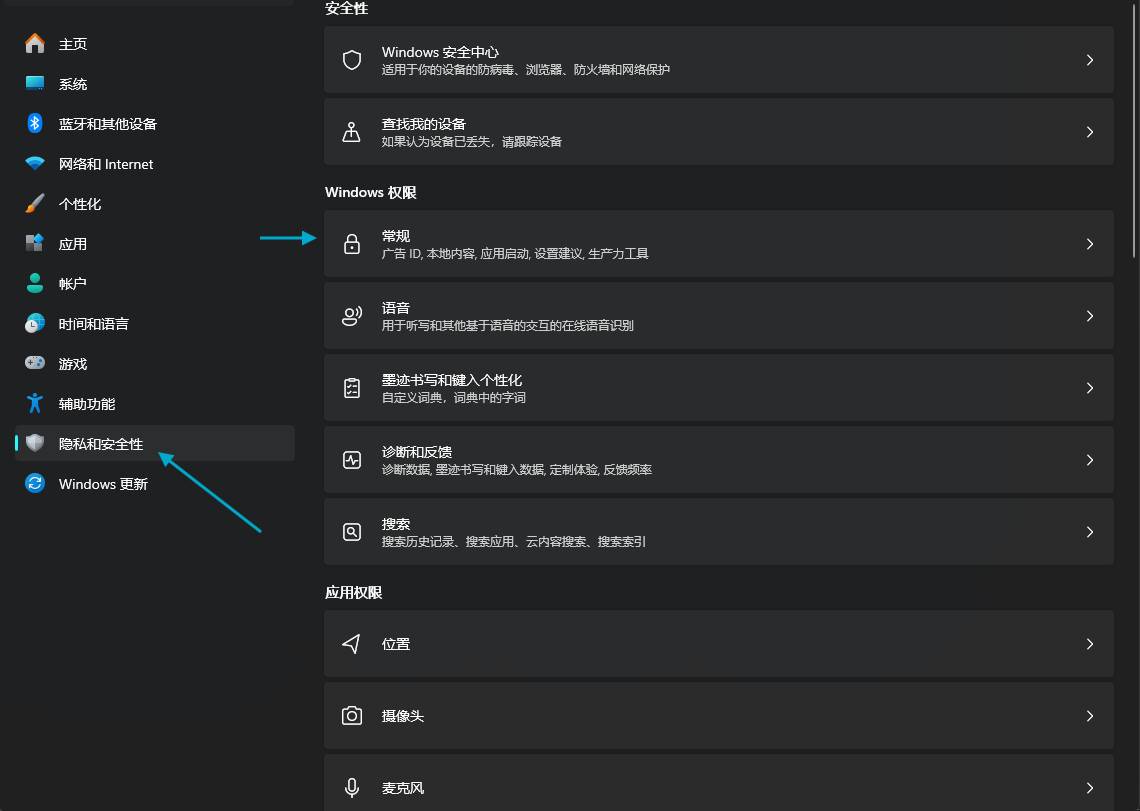The height and width of the screenshot is (811, 1140).
Task: Click the speech head icon of 语音
Action: (x=352, y=316)
